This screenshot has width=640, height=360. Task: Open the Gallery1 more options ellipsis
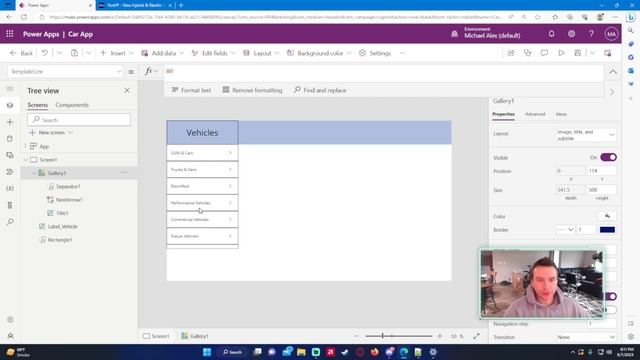pos(124,173)
